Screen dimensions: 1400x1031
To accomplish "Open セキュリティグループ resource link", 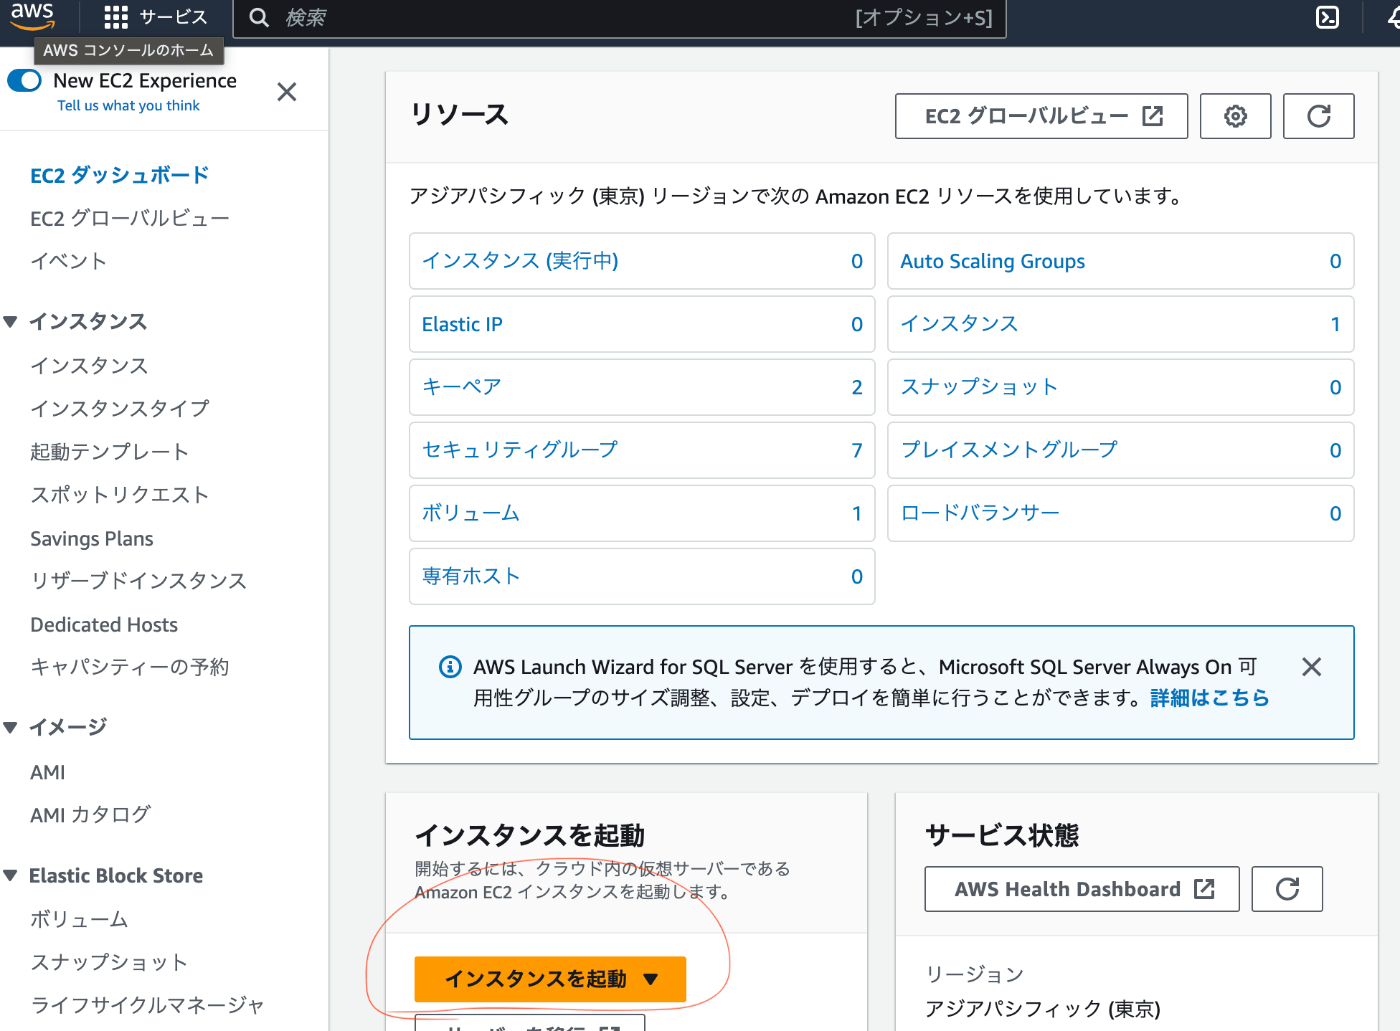I will [x=520, y=450].
